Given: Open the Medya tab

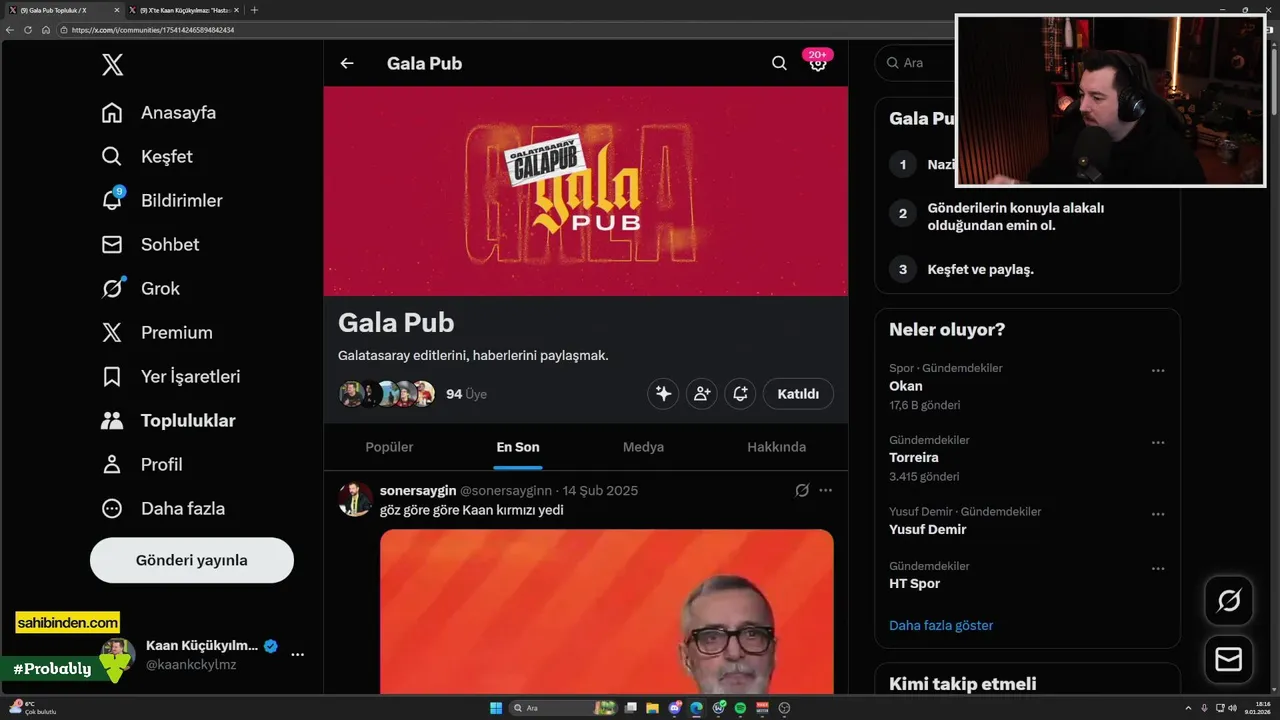Looking at the screenshot, I should (643, 447).
